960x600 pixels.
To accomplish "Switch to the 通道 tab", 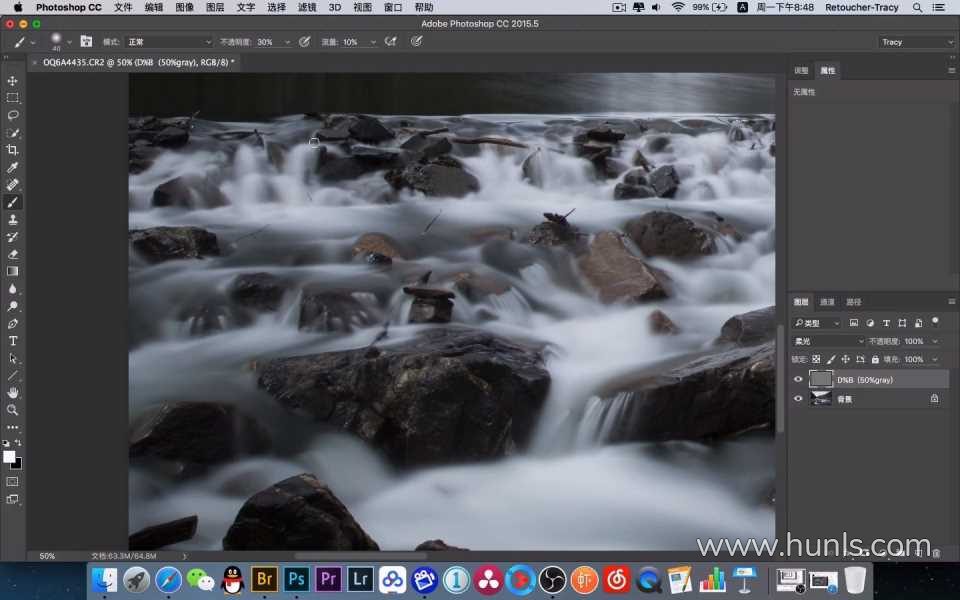I will [x=827, y=302].
